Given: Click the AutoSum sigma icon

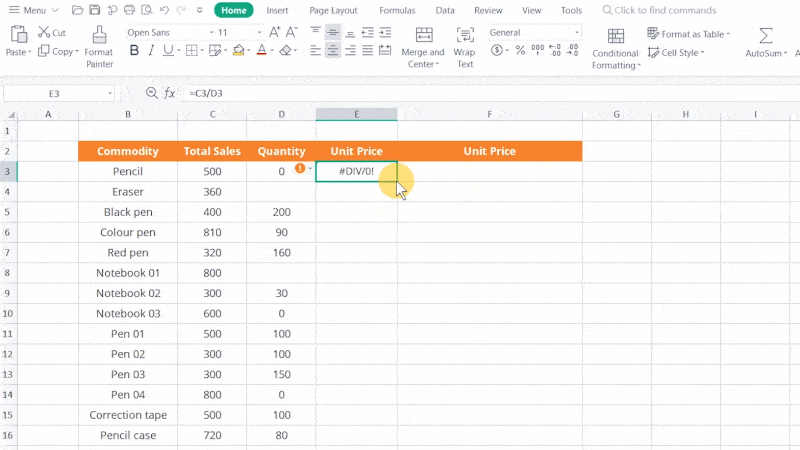Looking at the screenshot, I should tap(765, 36).
